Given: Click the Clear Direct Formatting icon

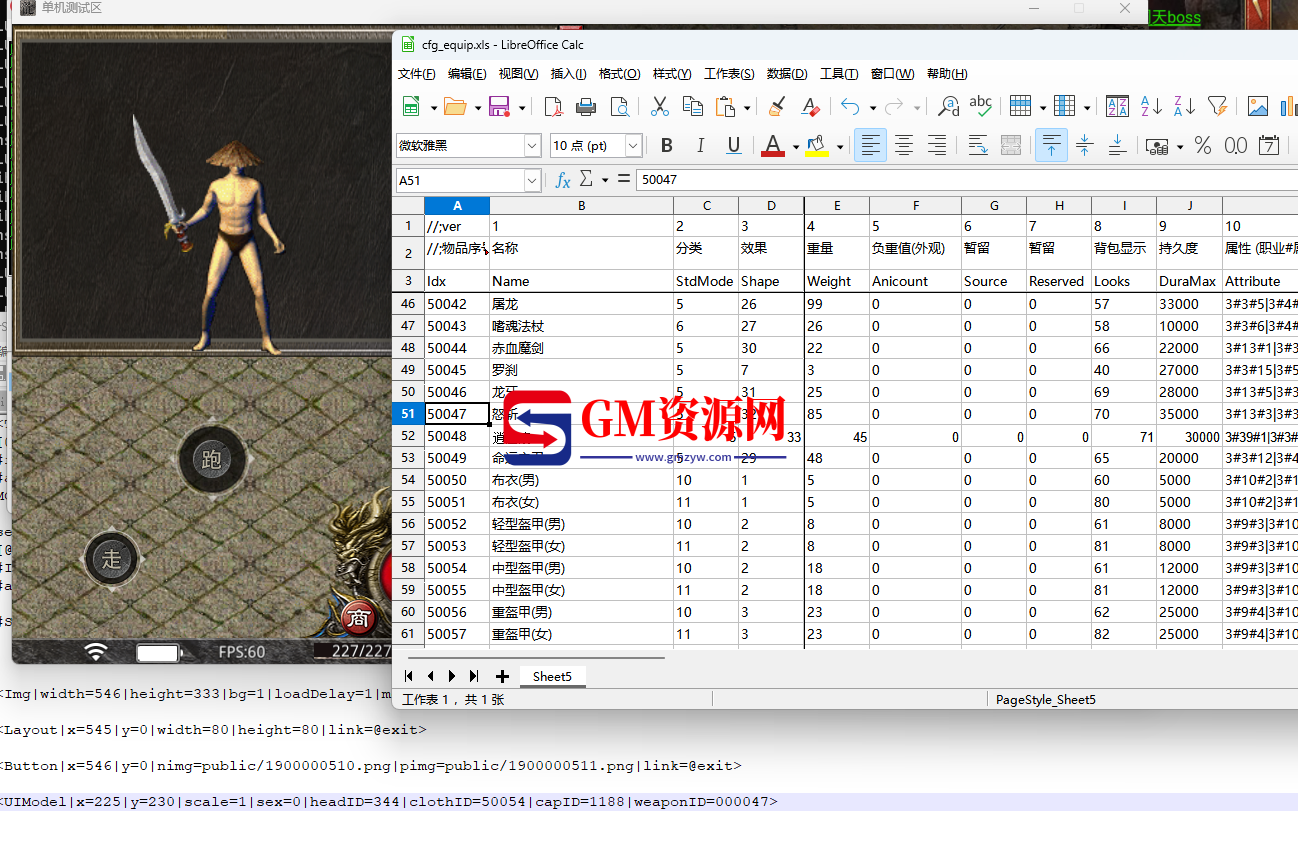Looking at the screenshot, I should pyautogui.click(x=810, y=107).
